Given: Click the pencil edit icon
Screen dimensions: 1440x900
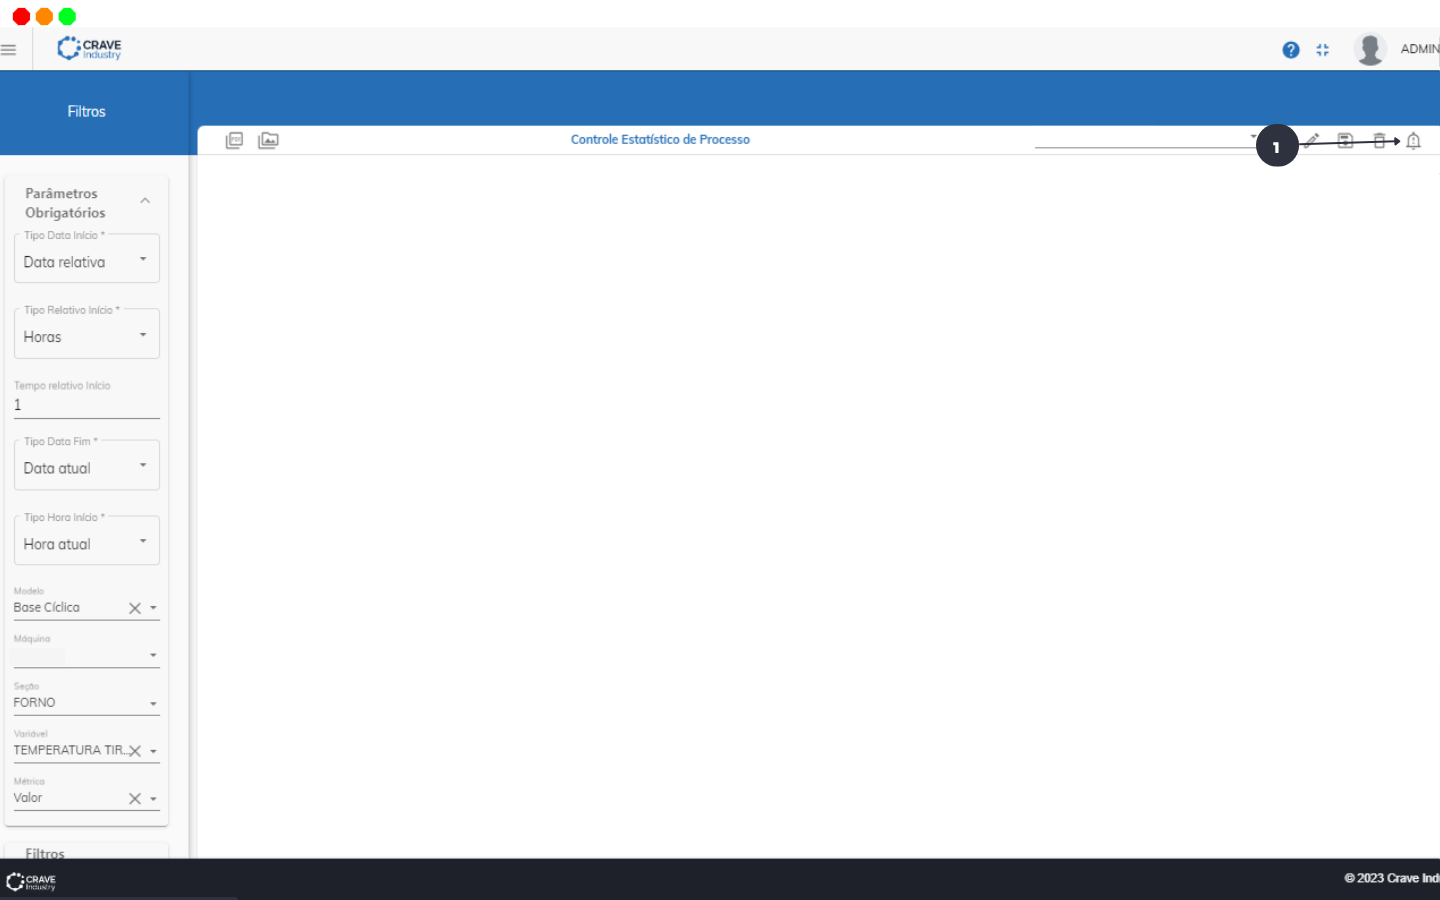Looking at the screenshot, I should point(1312,141).
